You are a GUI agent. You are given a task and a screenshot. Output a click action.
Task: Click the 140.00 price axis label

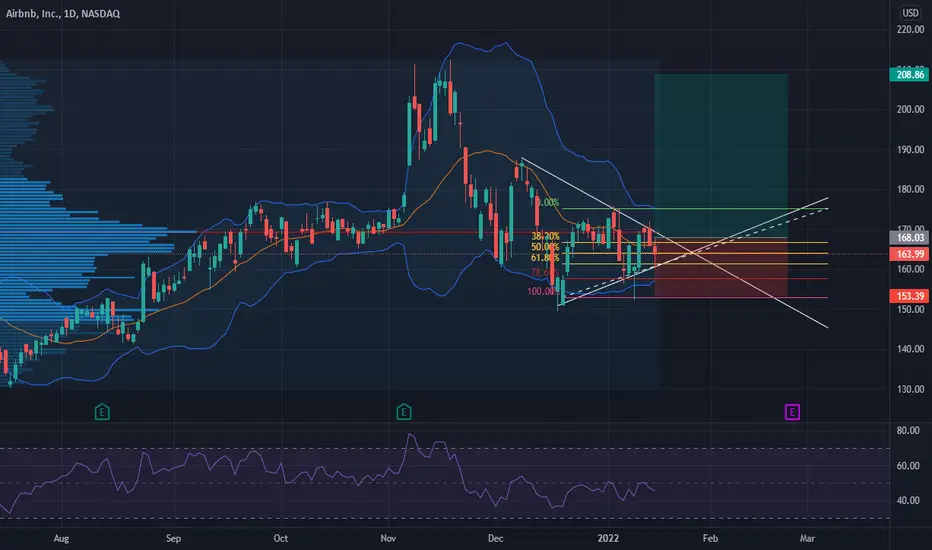coord(910,349)
